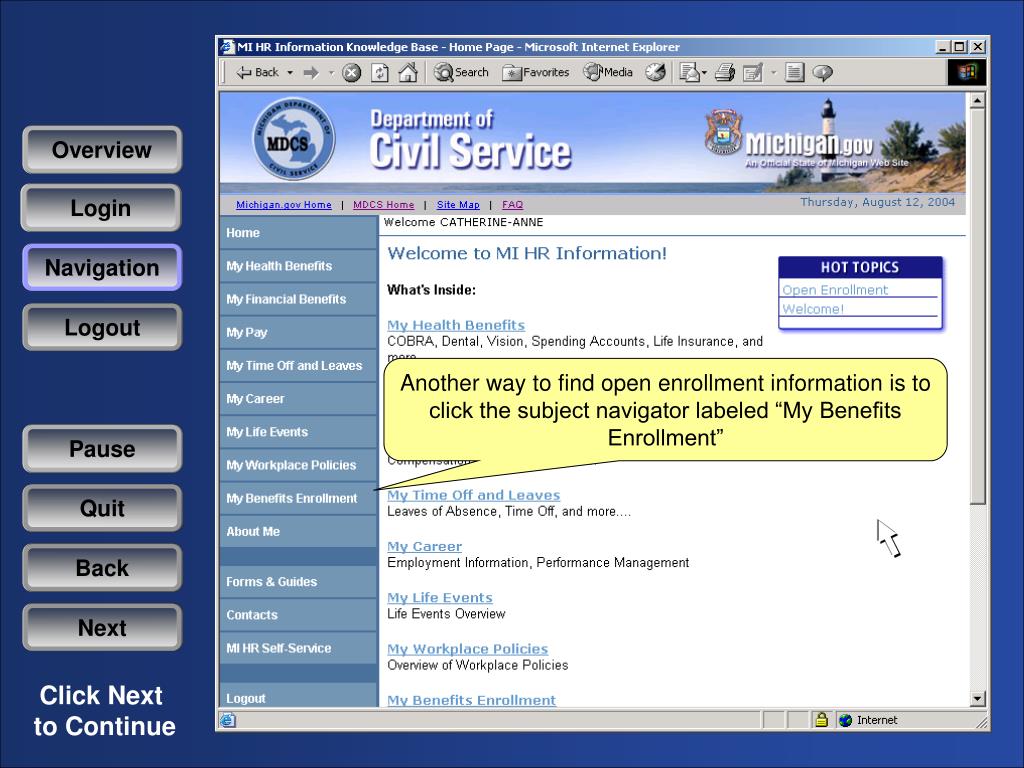Click the Stop loading icon
The height and width of the screenshot is (768, 1024).
[x=351, y=72]
